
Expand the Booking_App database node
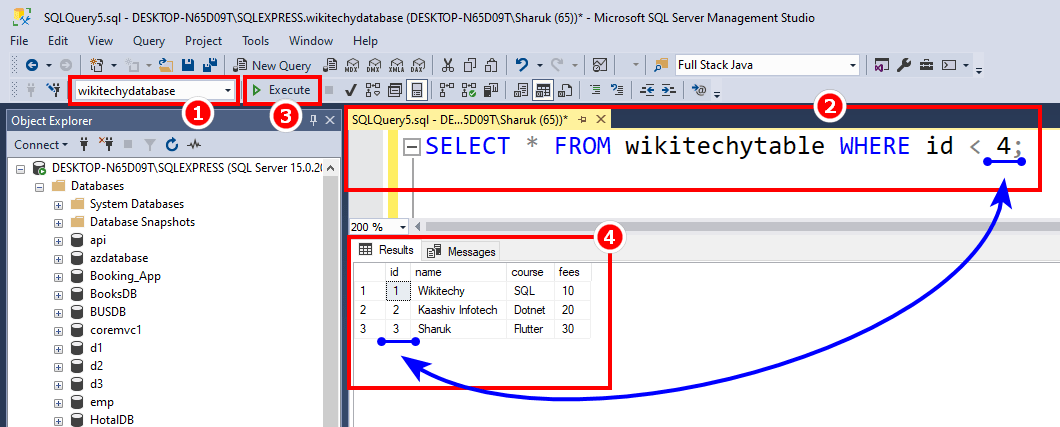coord(58,276)
